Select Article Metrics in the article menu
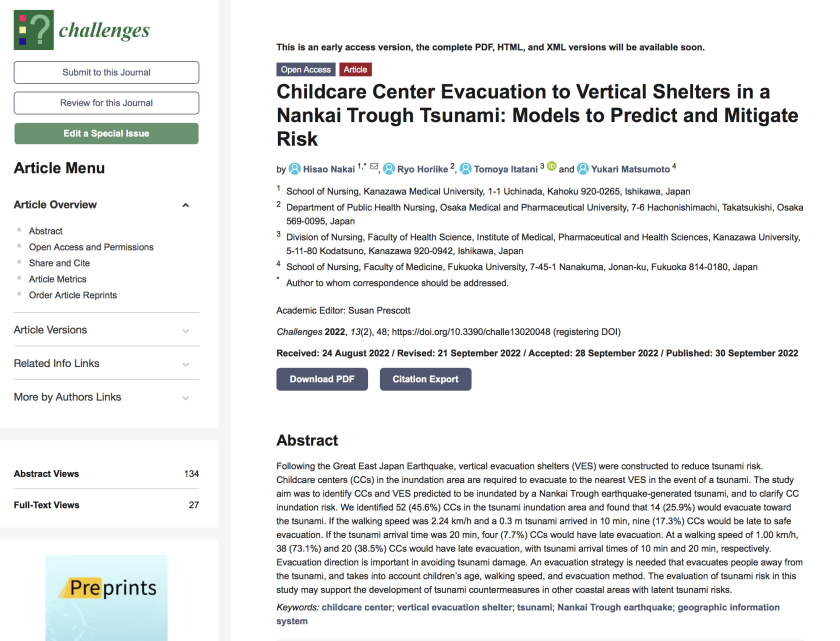This screenshot has width=840, height=641. click(x=57, y=279)
